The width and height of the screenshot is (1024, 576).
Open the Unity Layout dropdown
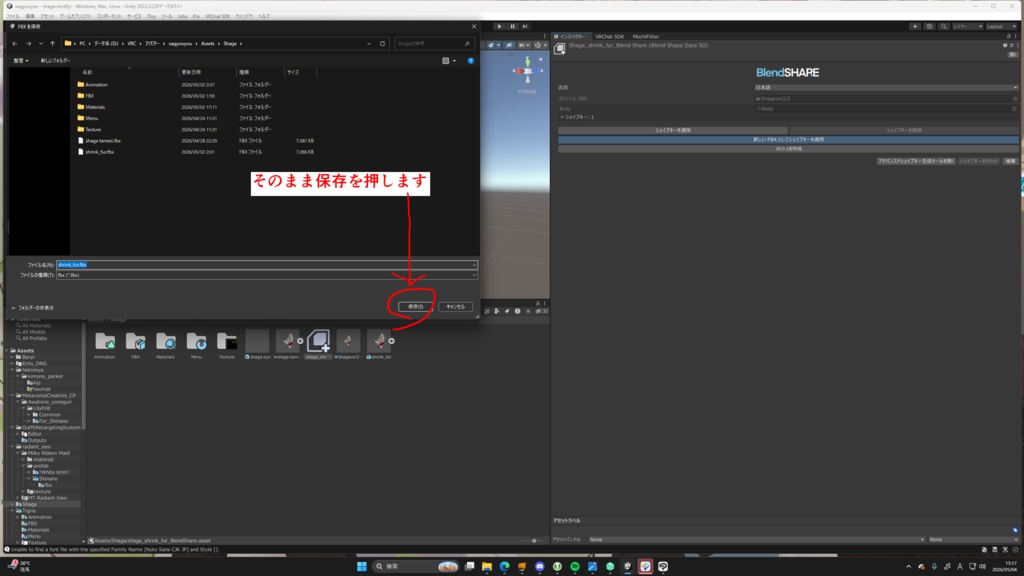[1002, 26]
